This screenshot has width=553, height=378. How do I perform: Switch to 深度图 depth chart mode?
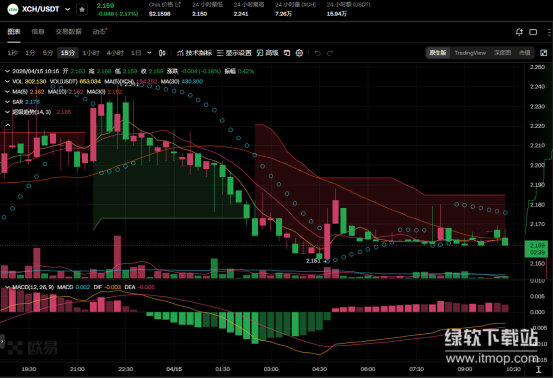point(502,53)
